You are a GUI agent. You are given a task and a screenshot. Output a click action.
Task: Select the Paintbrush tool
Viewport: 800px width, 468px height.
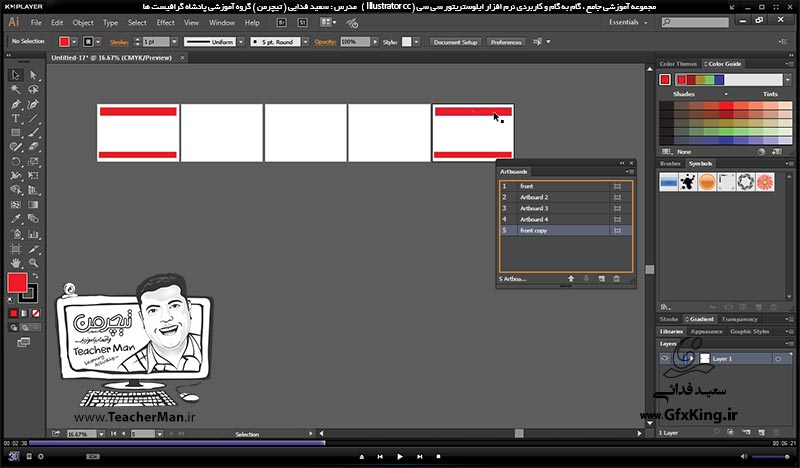point(33,133)
